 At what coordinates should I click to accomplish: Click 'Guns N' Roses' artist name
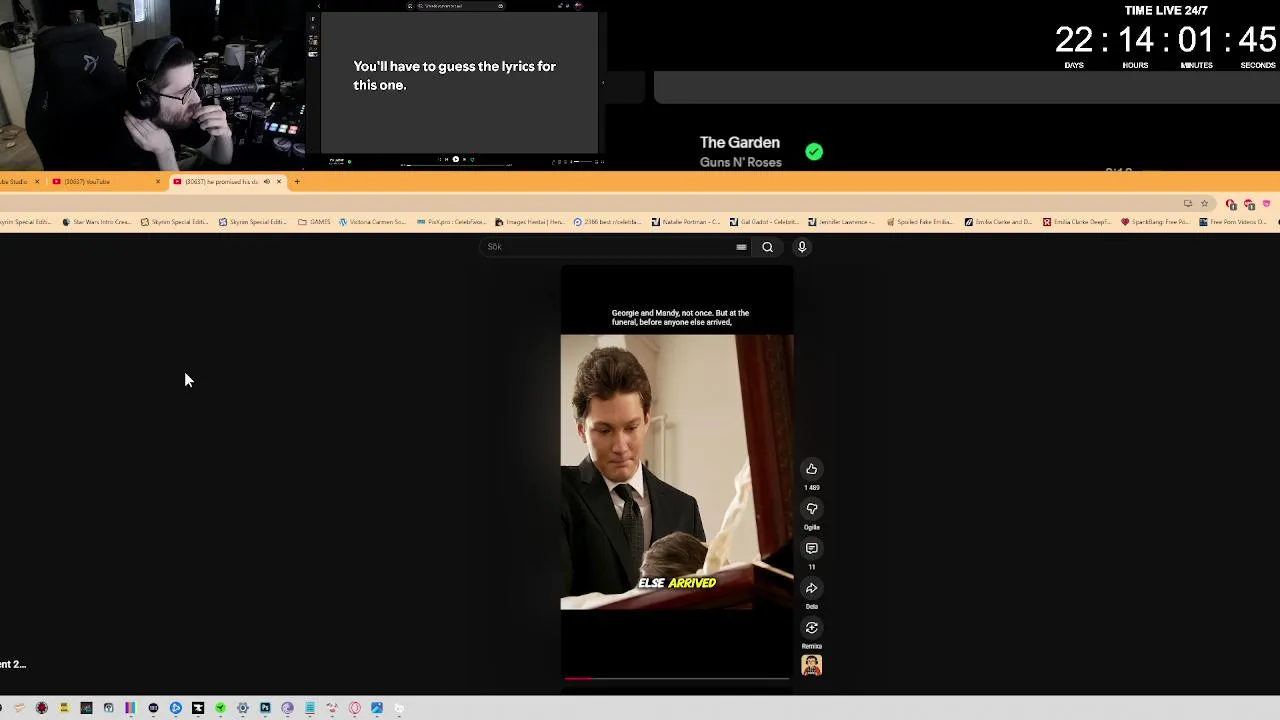(x=740, y=162)
